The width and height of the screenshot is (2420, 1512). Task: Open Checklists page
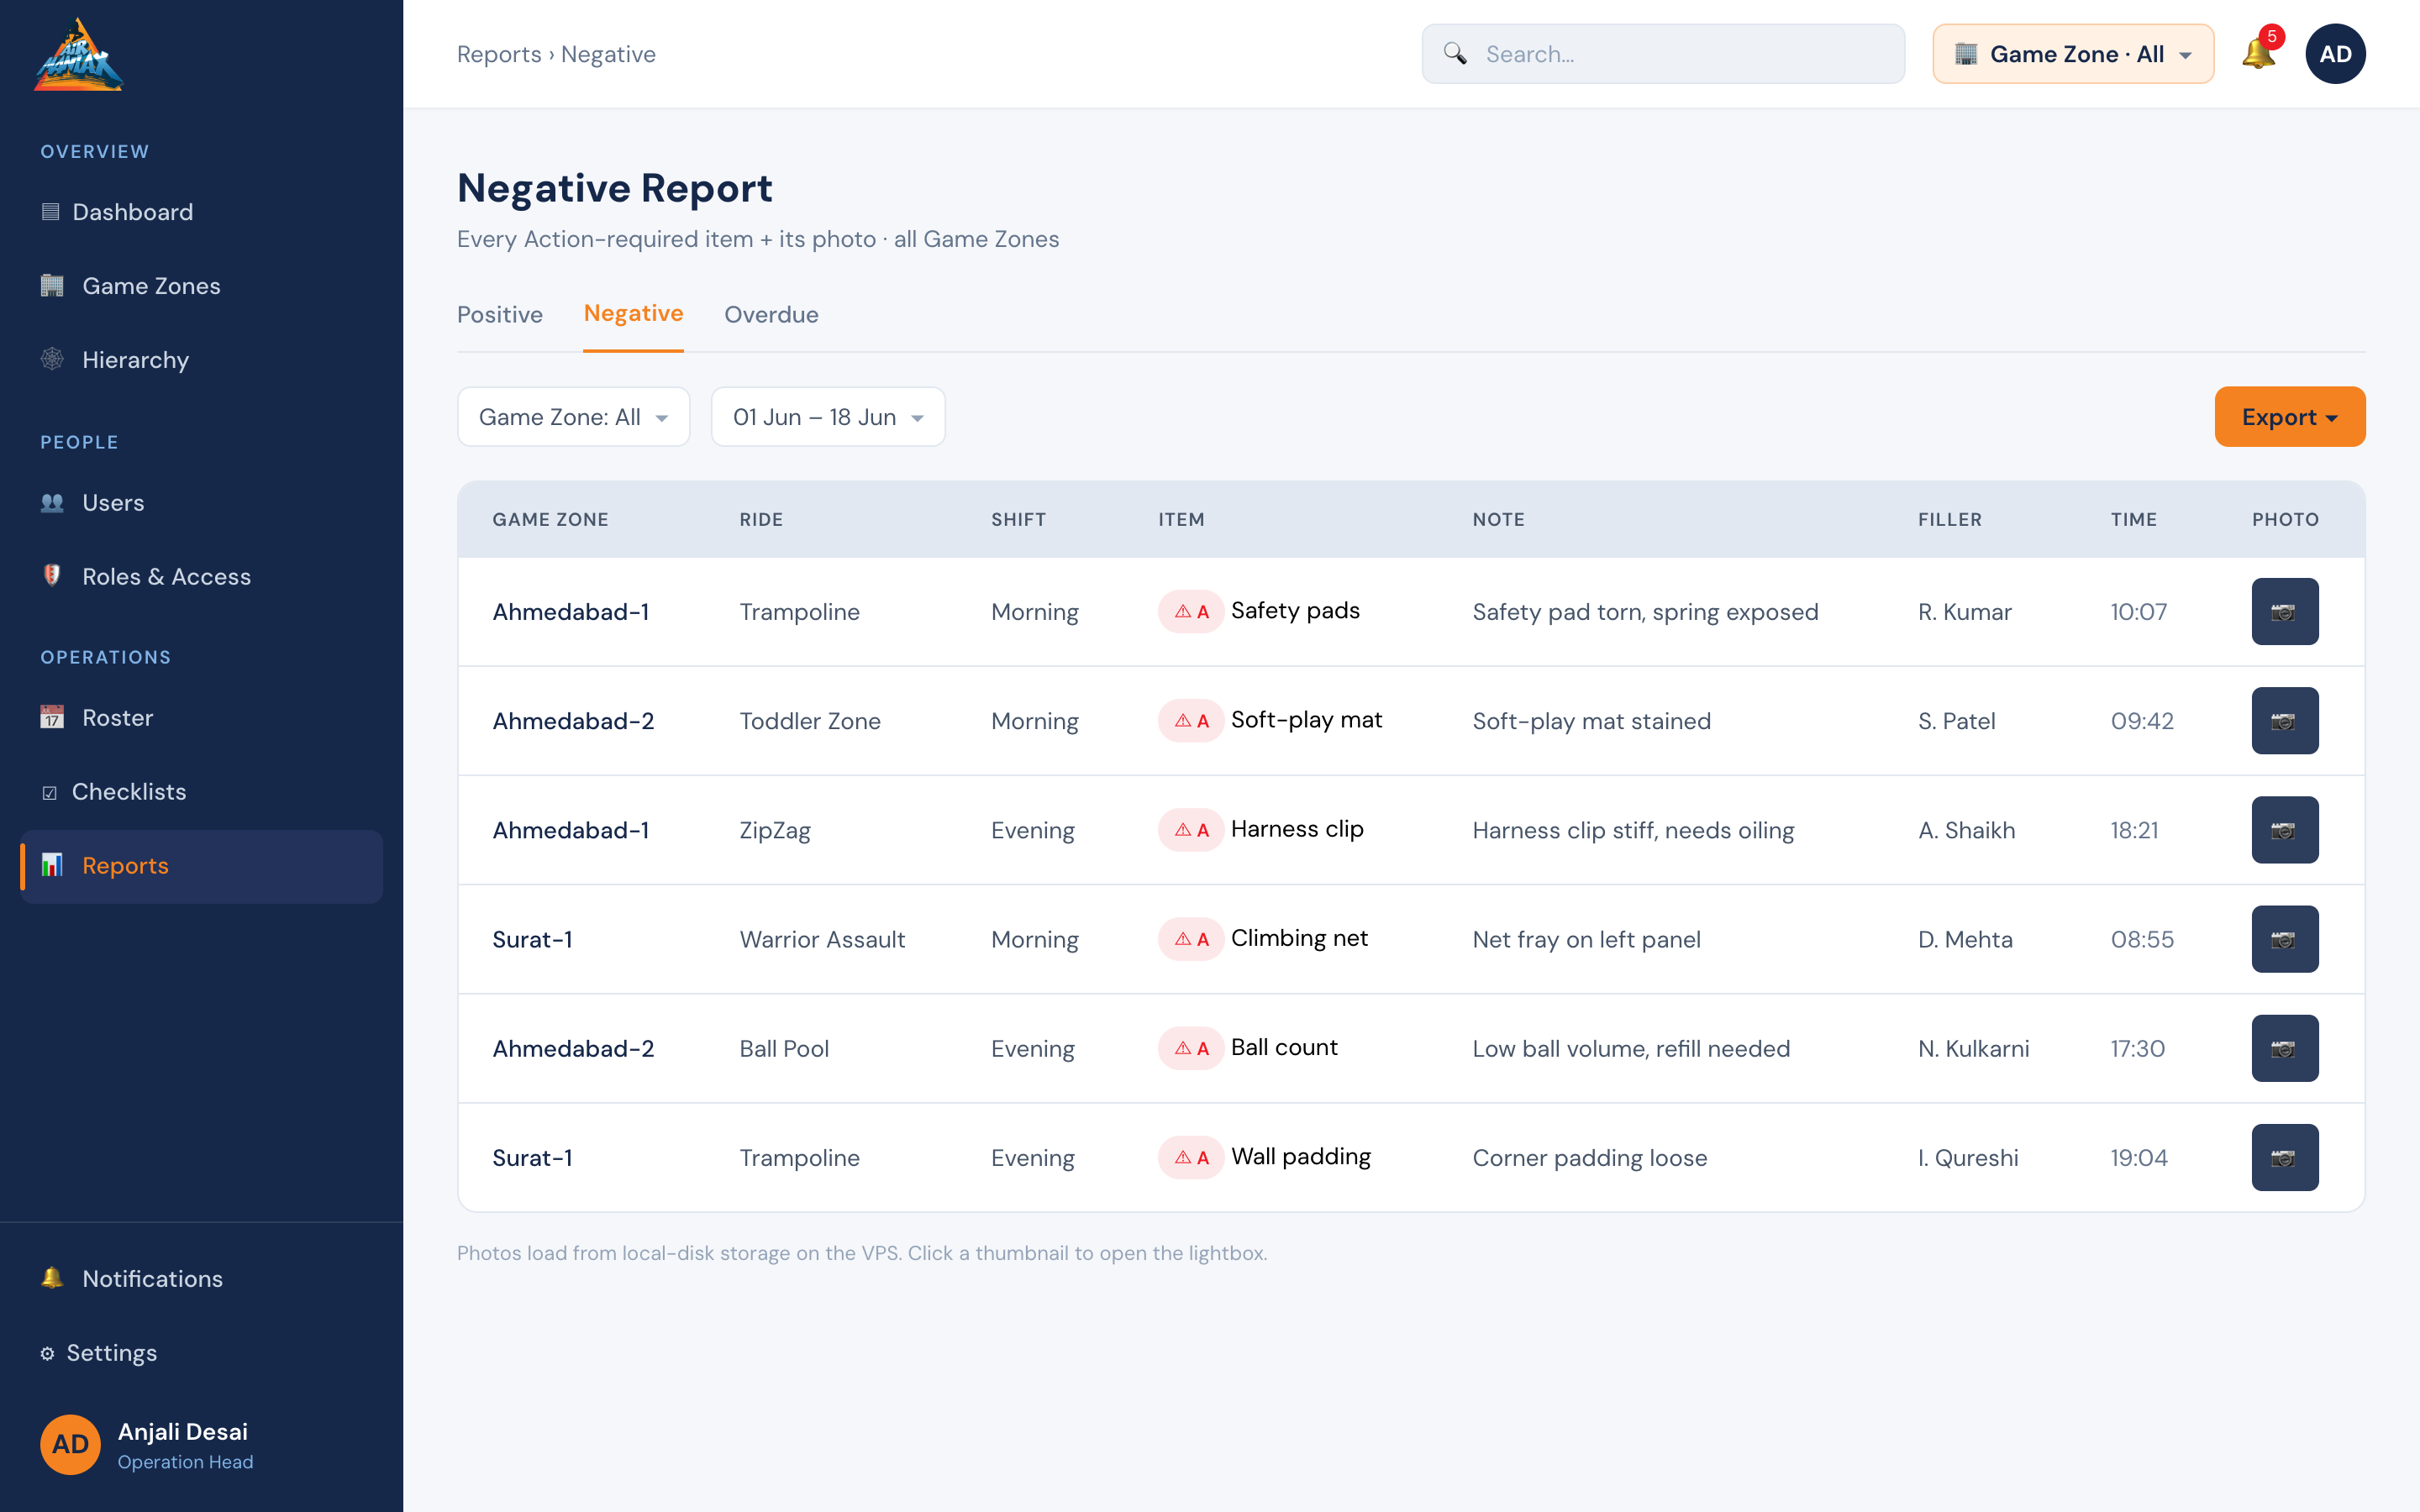tap(201, 792)
